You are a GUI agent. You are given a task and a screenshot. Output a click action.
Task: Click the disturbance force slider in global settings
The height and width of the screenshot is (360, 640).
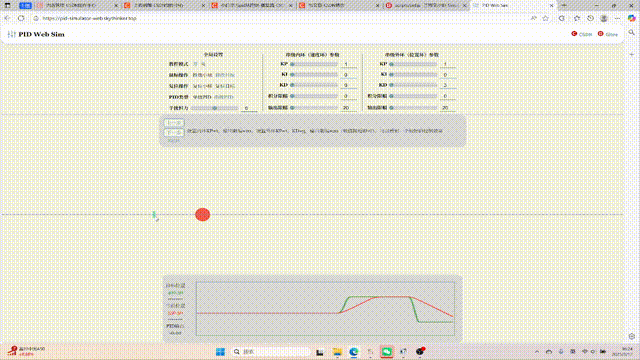pyautogui.click(x=214, y=108)
